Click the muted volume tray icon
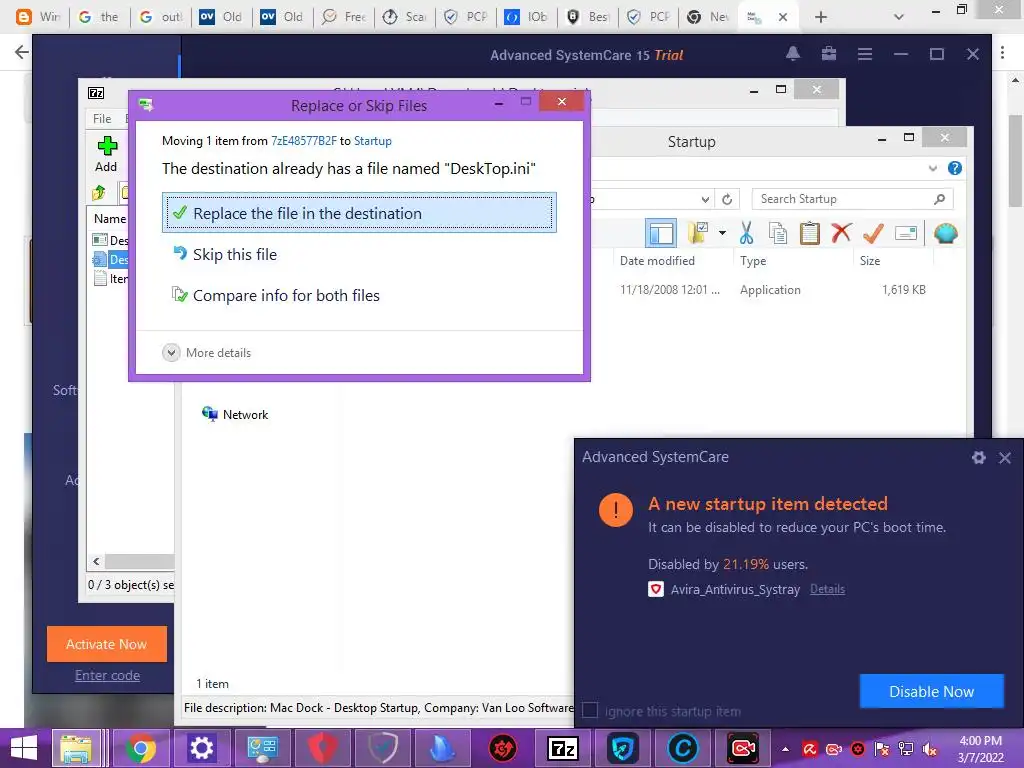This screenshot has height=768, width=1024. tap(930, 749)
